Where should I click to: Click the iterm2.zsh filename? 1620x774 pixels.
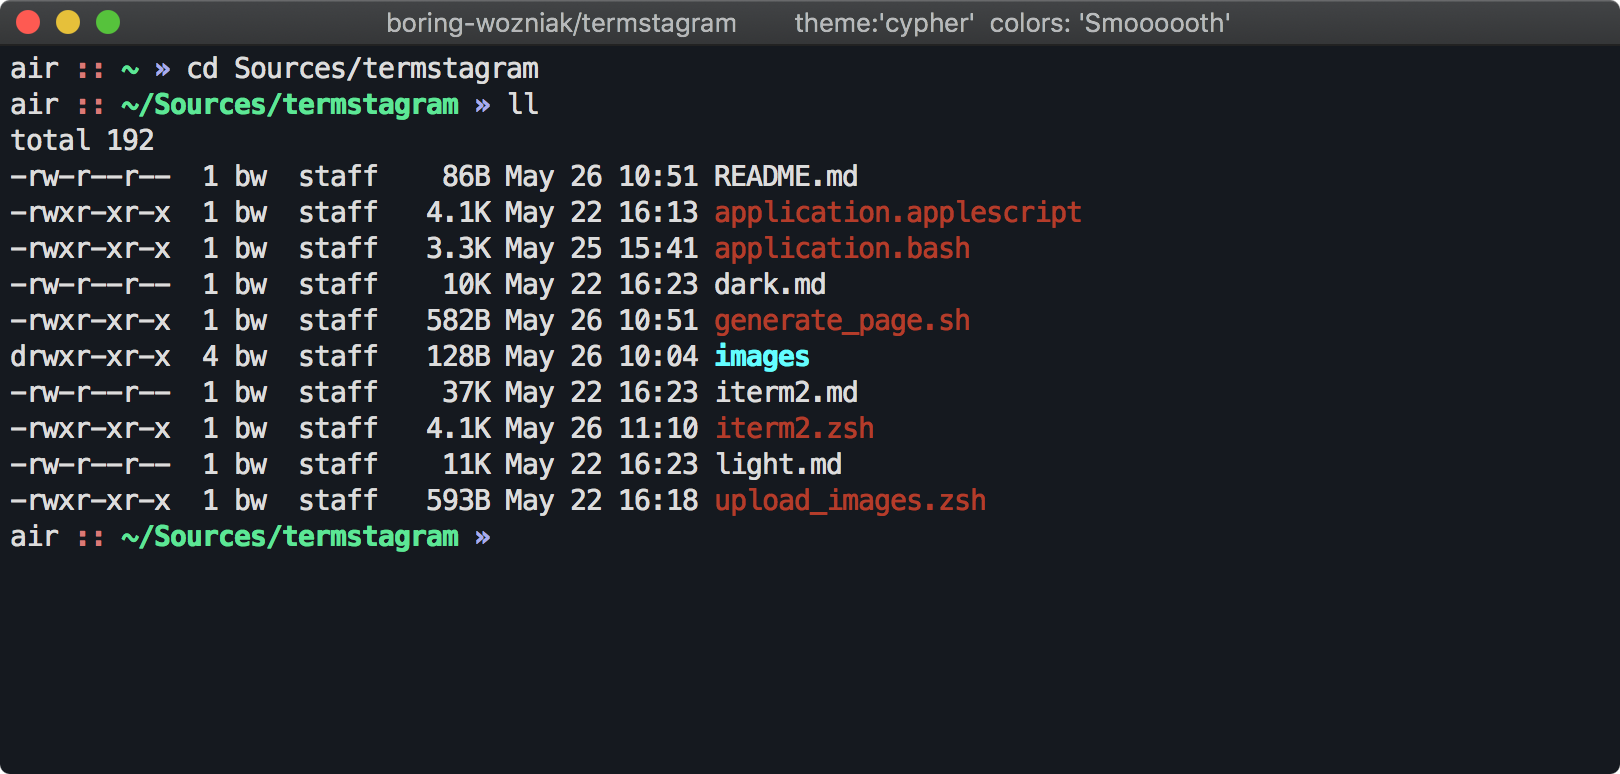(x=794, y=429)
